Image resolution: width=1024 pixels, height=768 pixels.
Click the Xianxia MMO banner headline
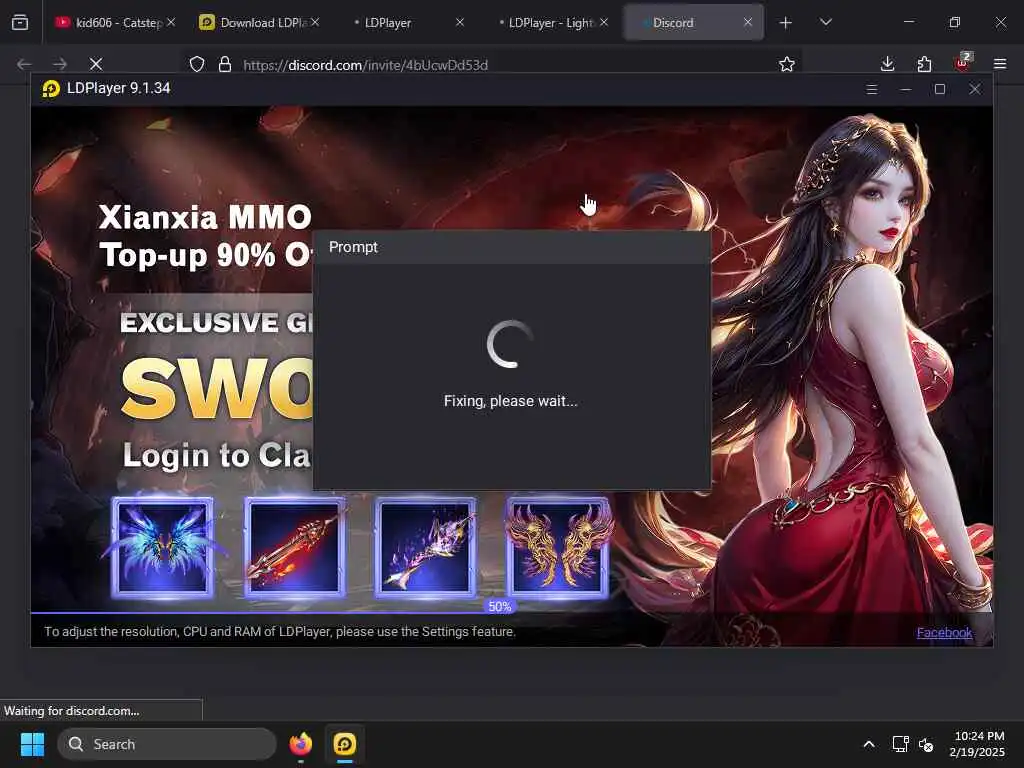click(x=205, y=217)
